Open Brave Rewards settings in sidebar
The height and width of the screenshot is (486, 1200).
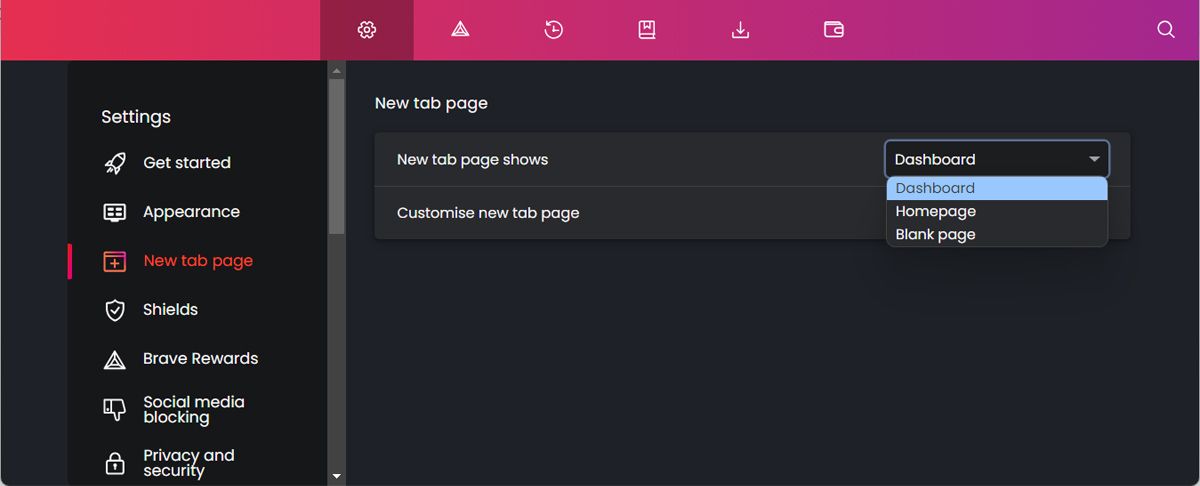[200, 359]
